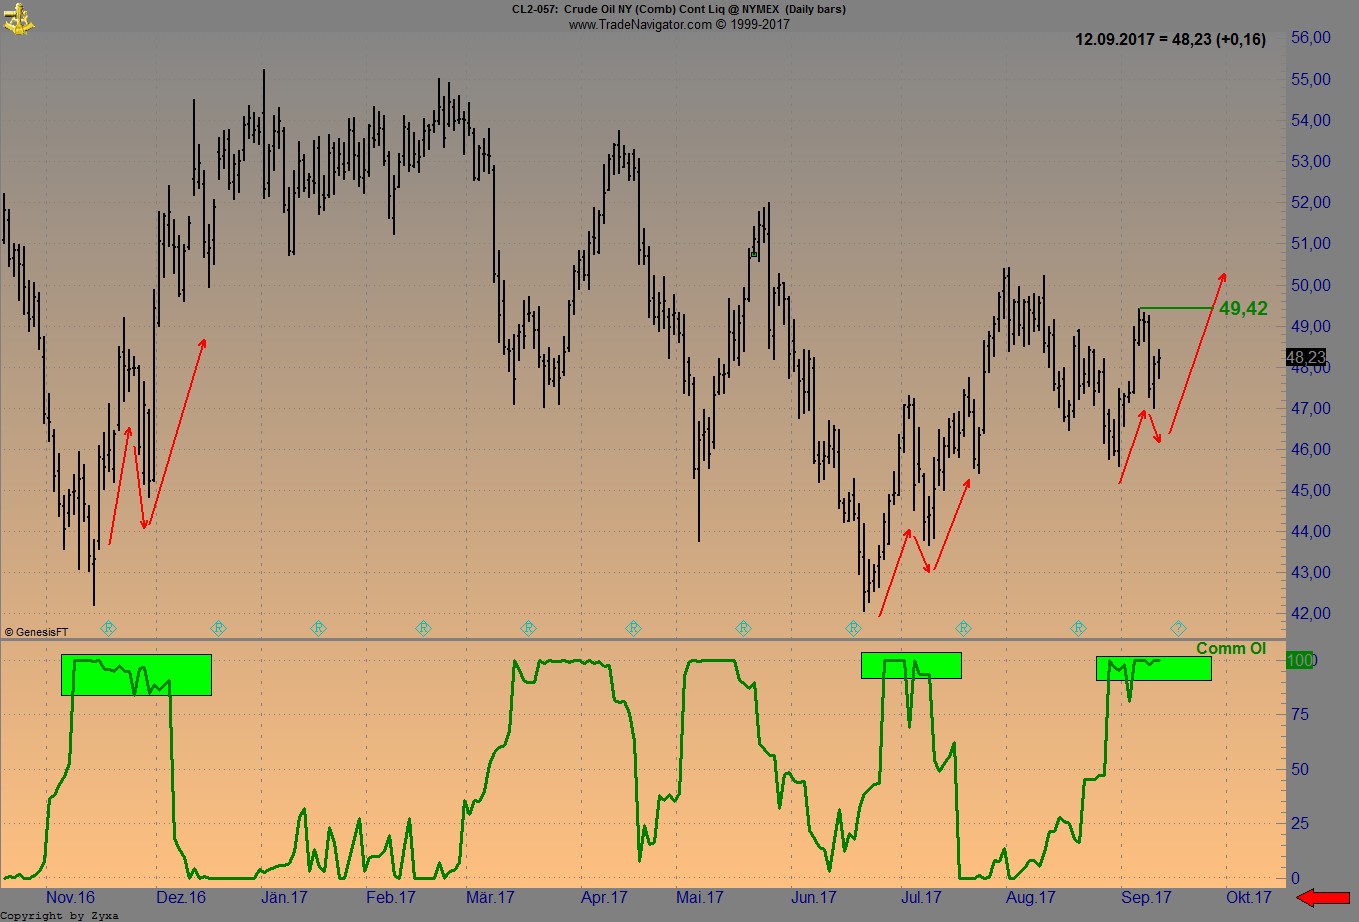The width and height of the screenshot is (1359, 922).
Task: Toggle the green 49,42 target line
Action: pos(1178,308)
